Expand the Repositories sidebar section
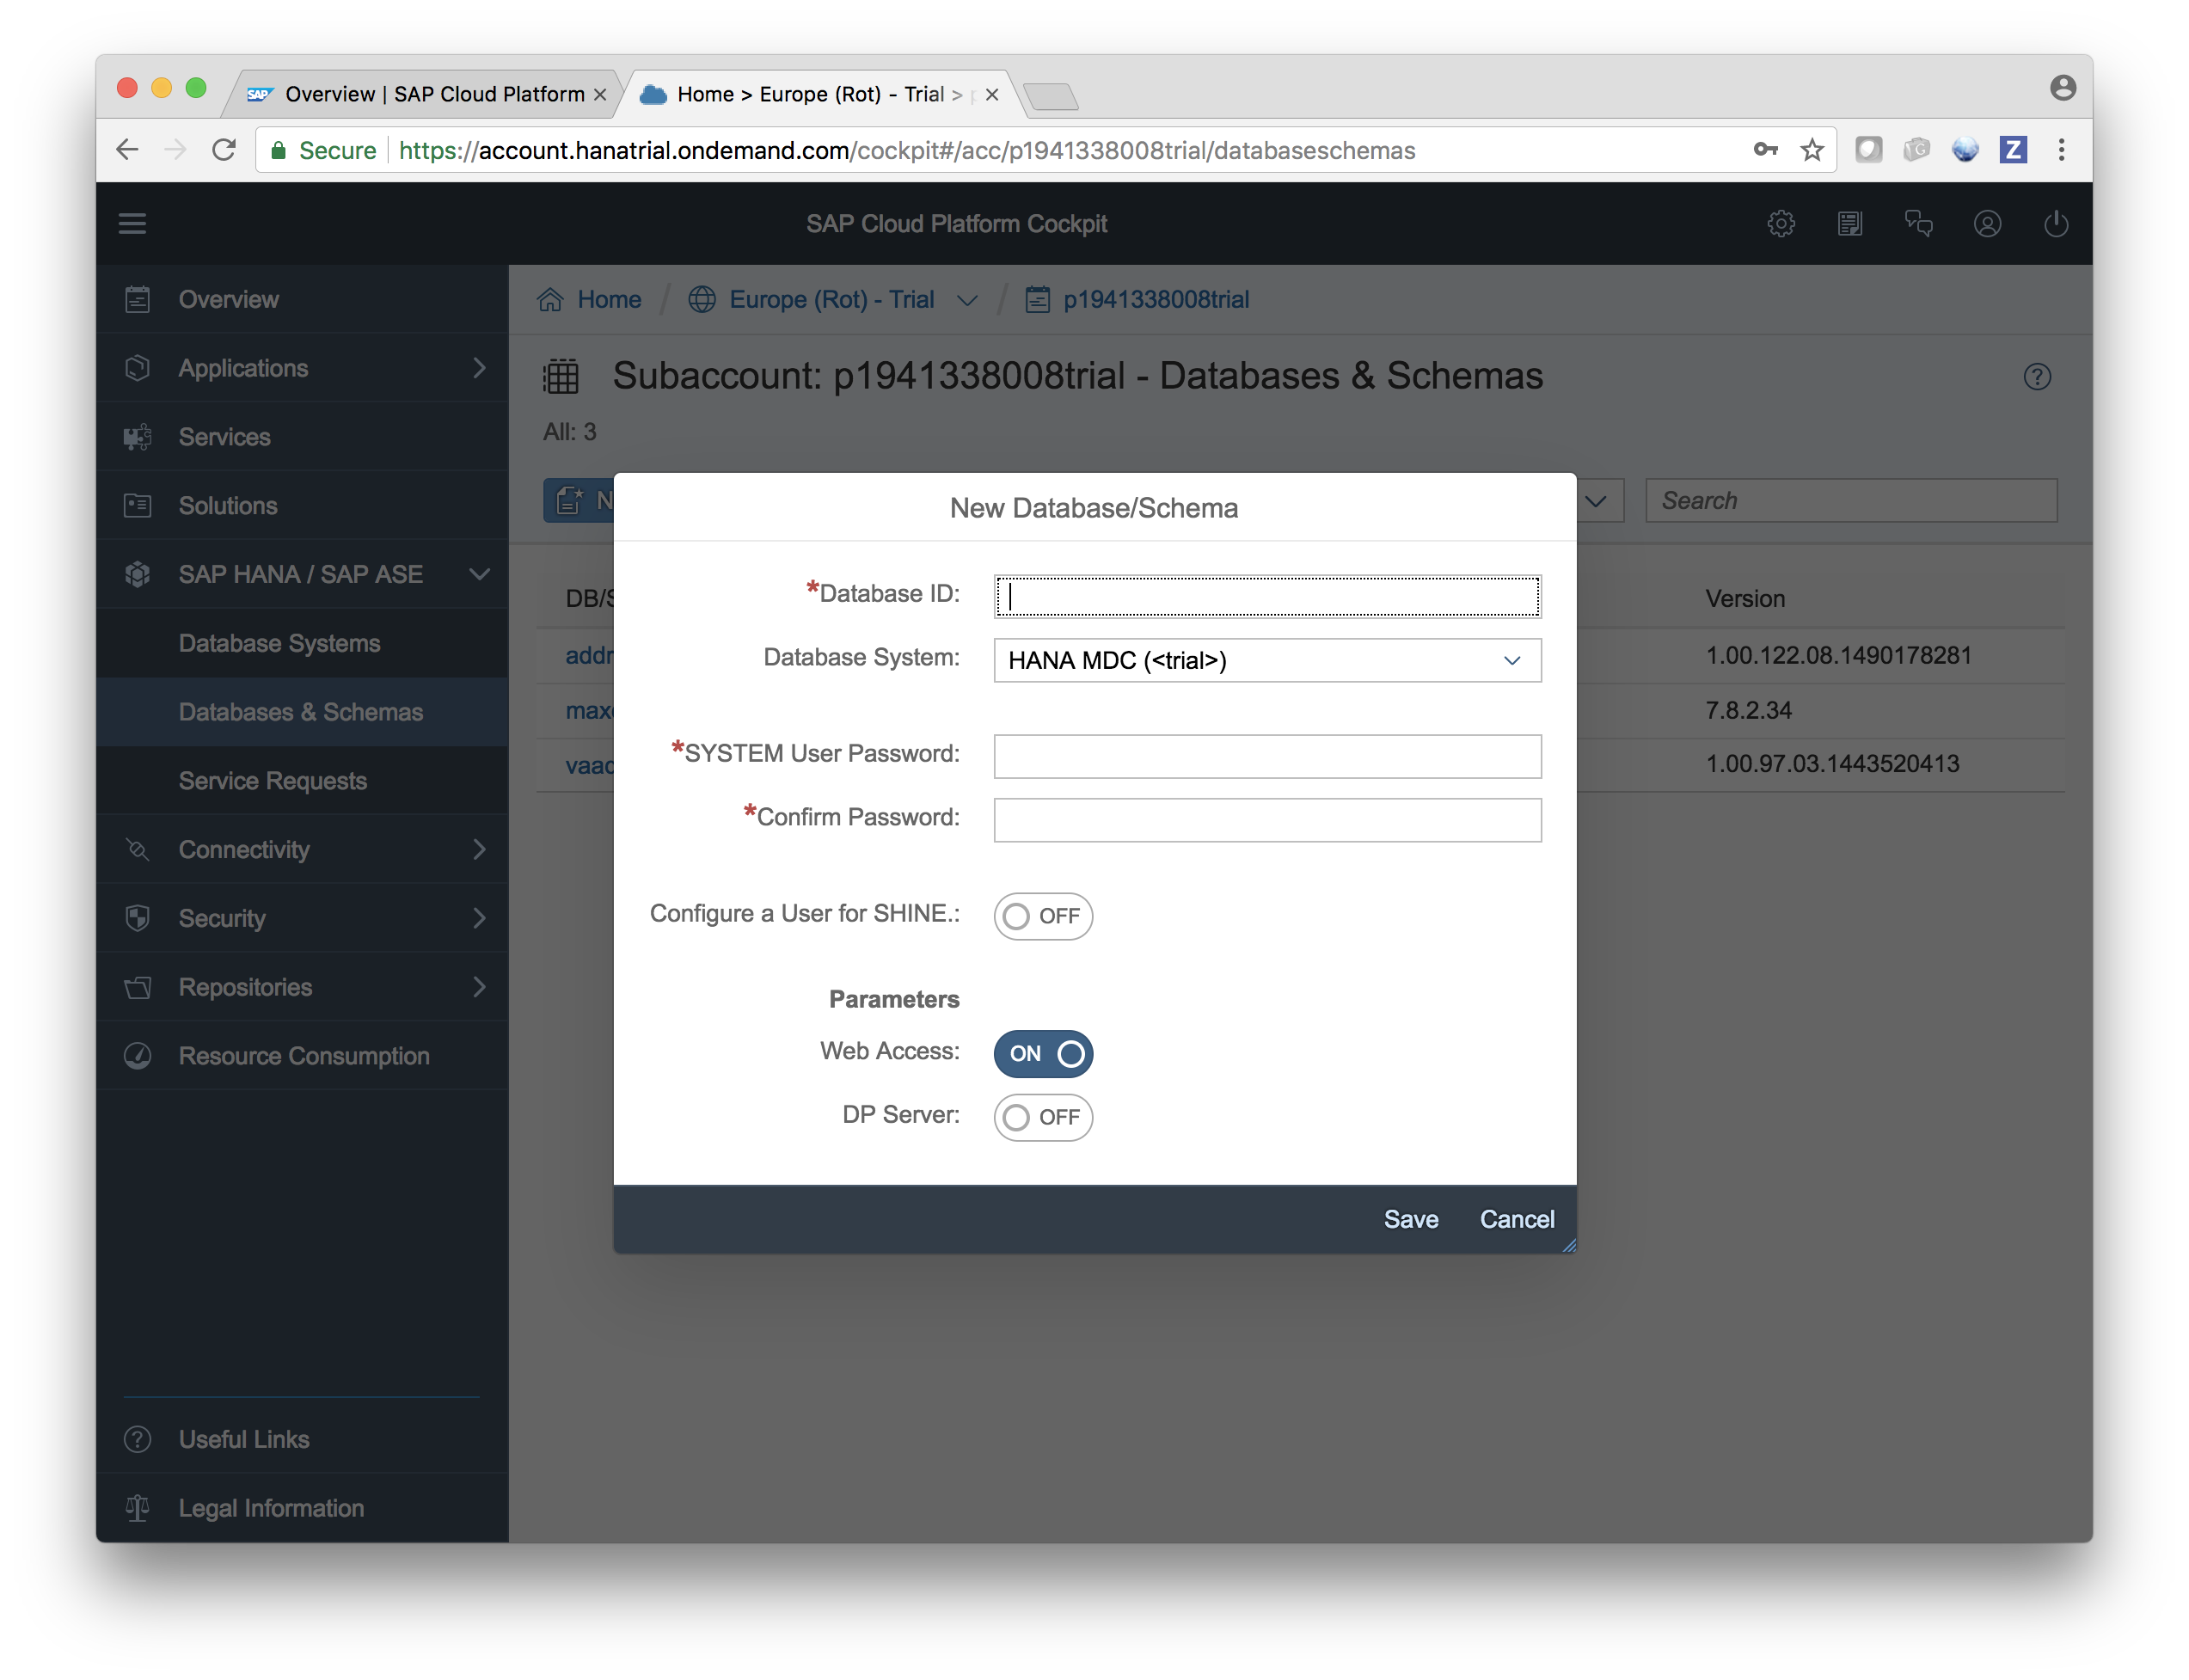 pos(479,987)
